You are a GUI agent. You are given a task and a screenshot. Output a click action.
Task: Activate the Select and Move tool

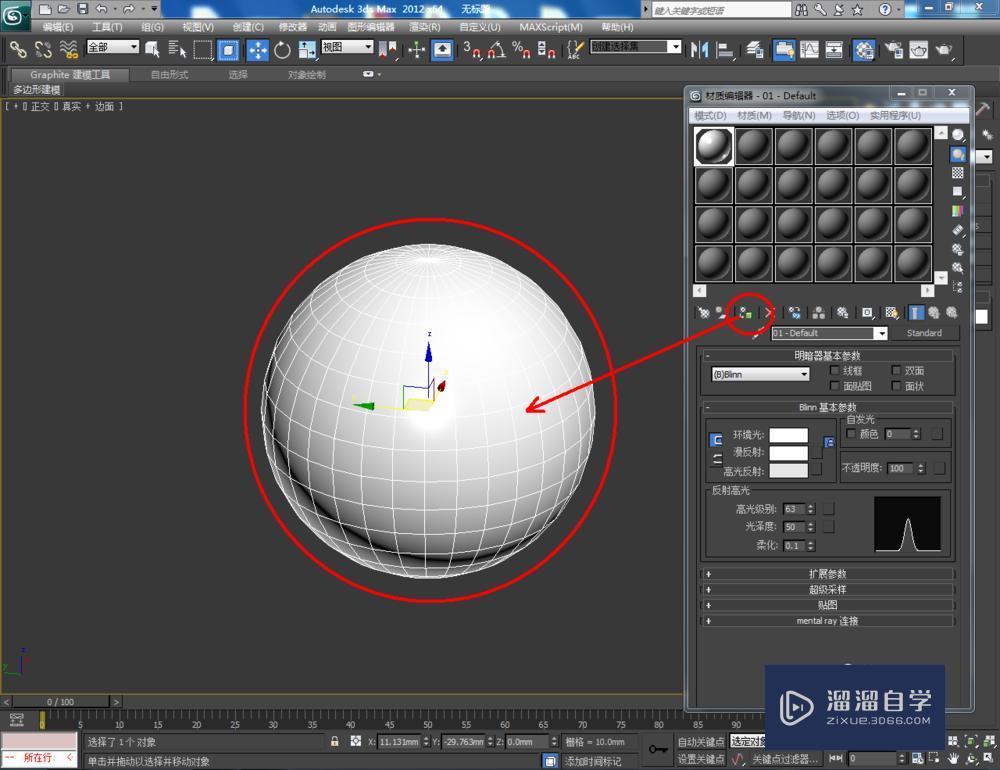[256, 47]
